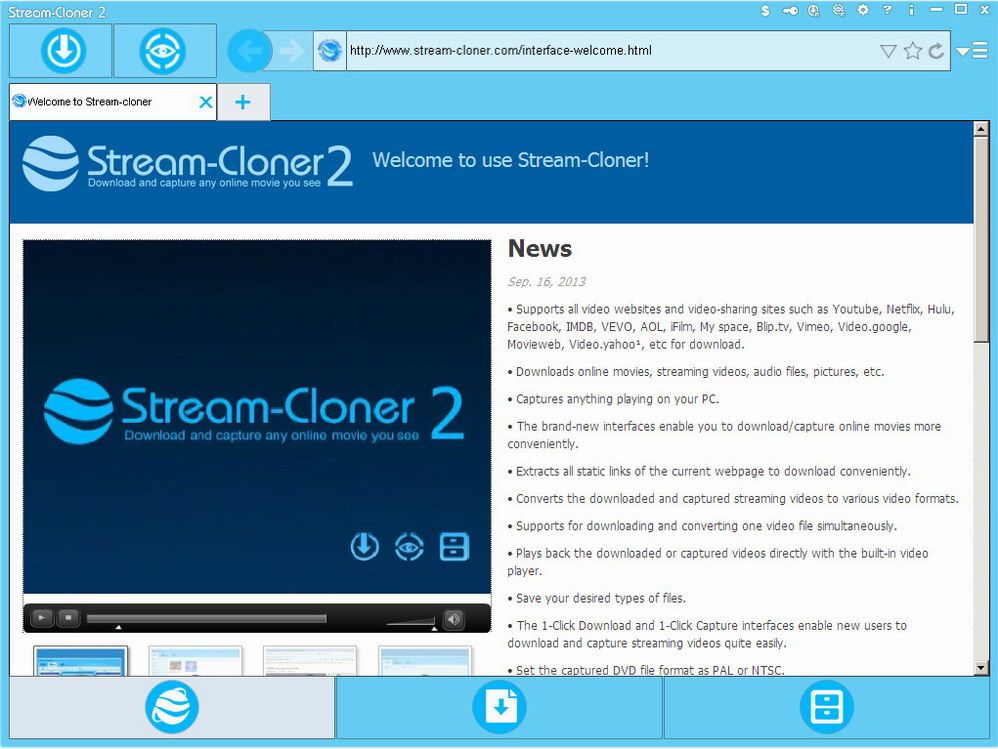Open a new tab with the plus button
The height and width of the screenshot is (749, 998).
(244, 101)
